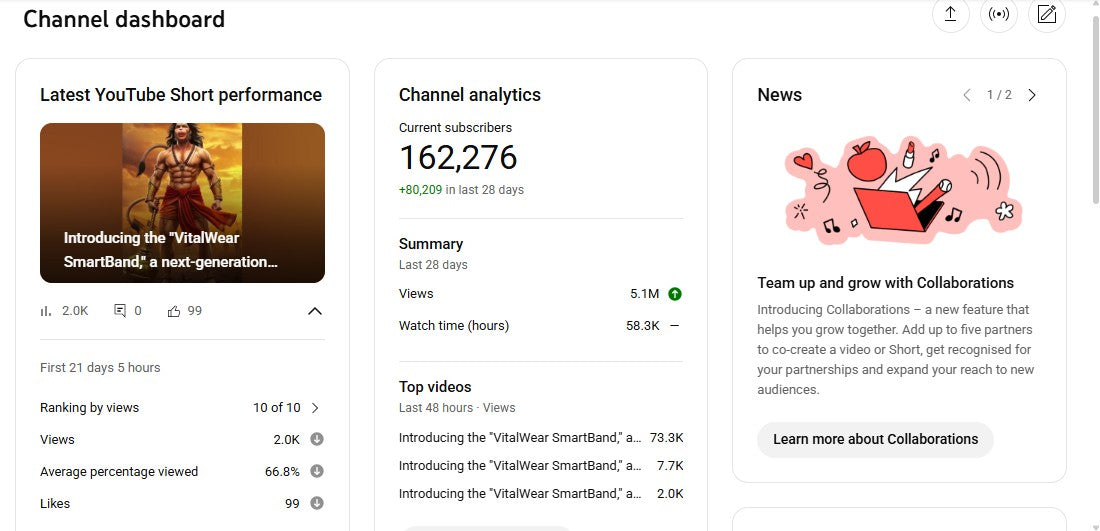Click the down arrow icon beside Likes 99

click(316, 503)
